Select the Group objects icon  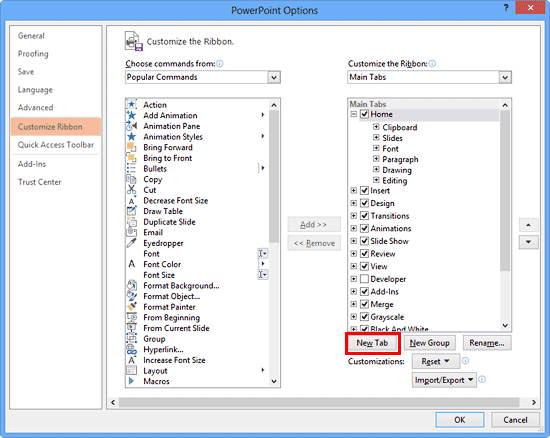pos(132,338)
